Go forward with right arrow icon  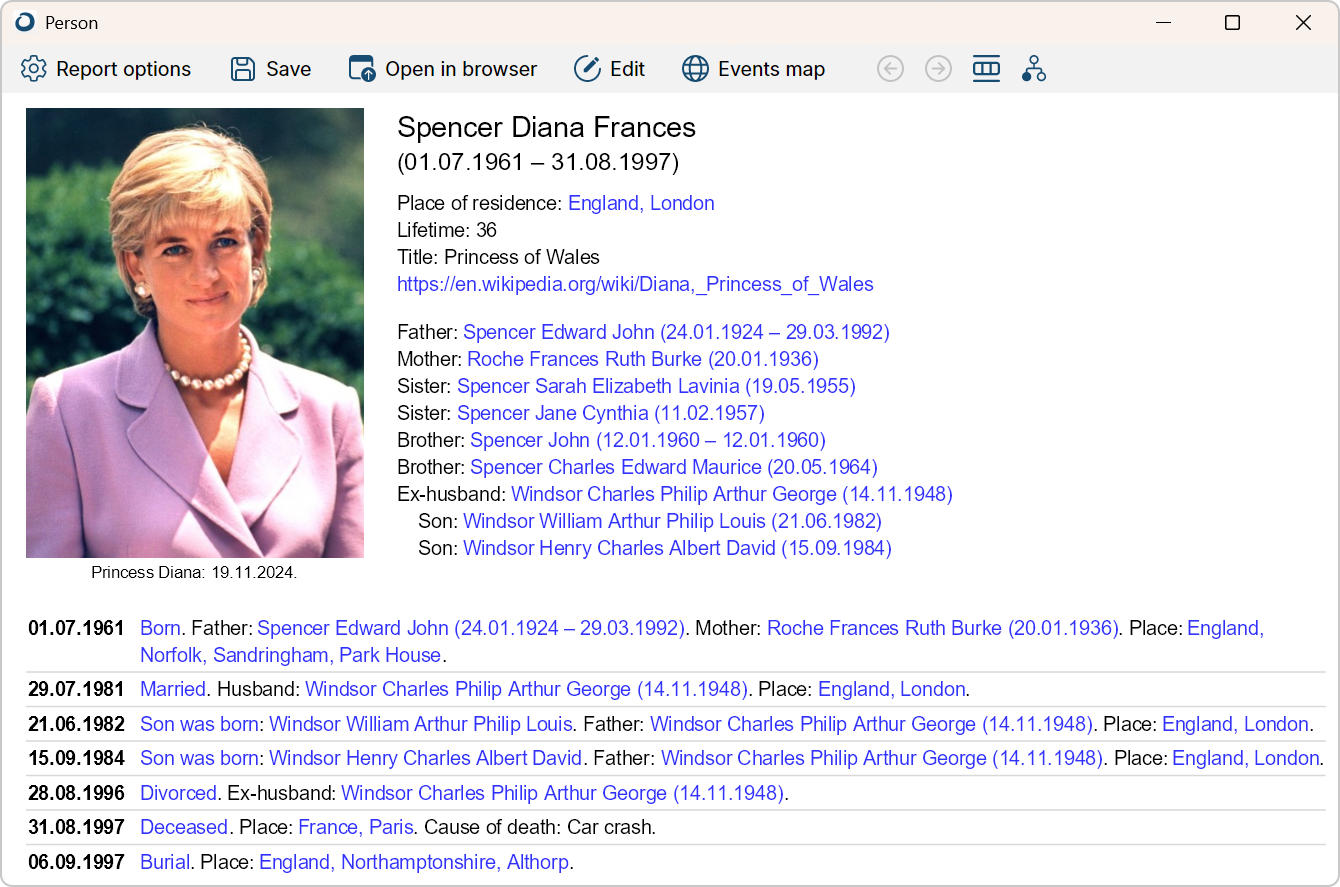point(938,69)
